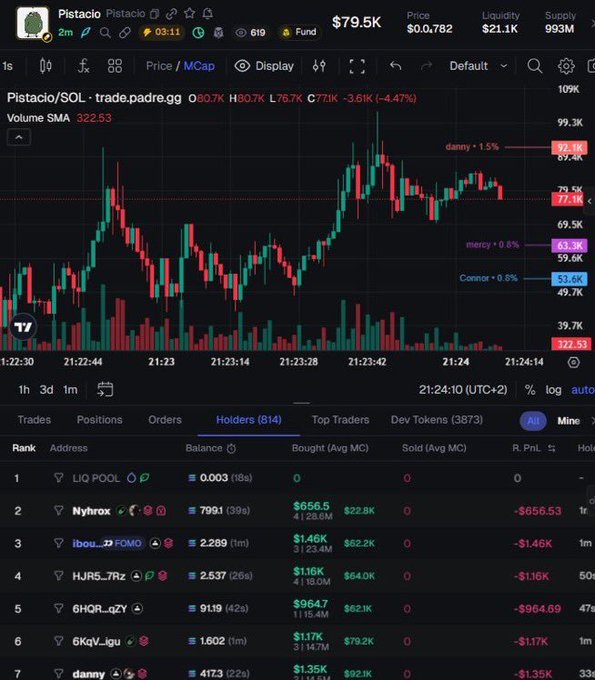
Task: Open the candlestick chart type menu
Action: tap(46, 66)
